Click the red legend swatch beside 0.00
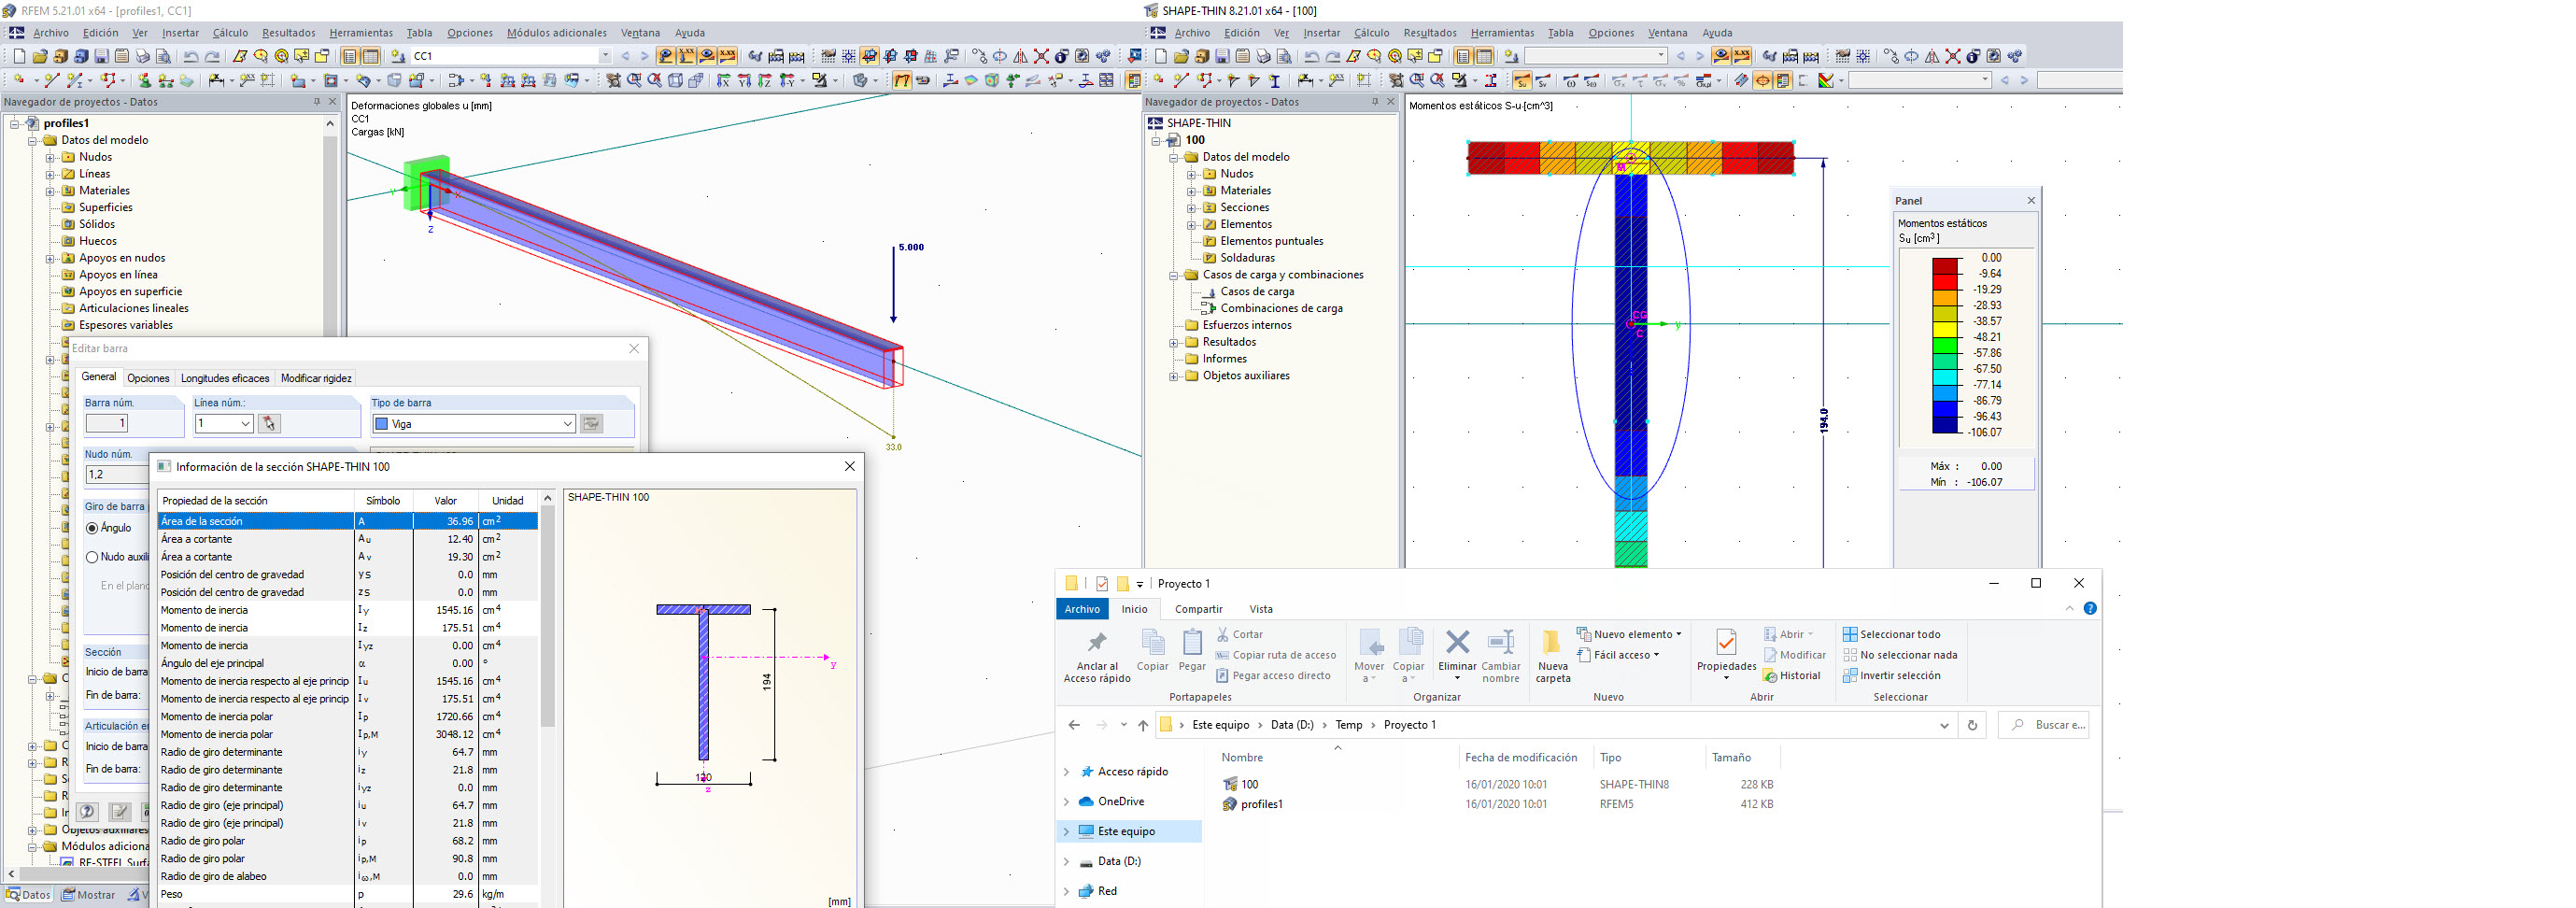 pyautogui.click(x=1945, y=266)
